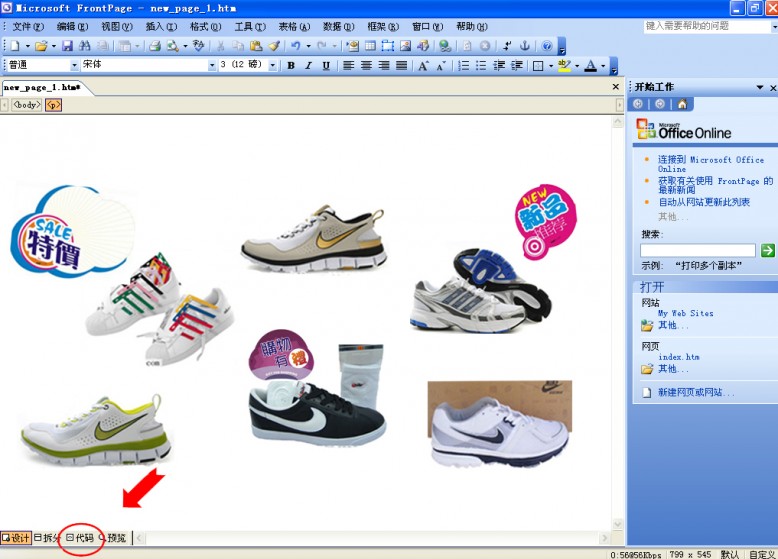Toggle Align Right
The image size is (778, 559).
tap(384, 65)
